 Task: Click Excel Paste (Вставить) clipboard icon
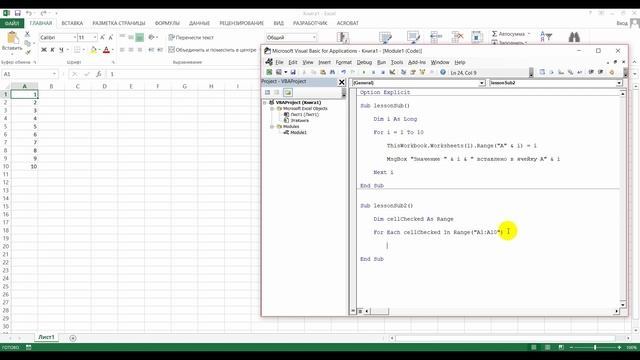click(12, 38)
